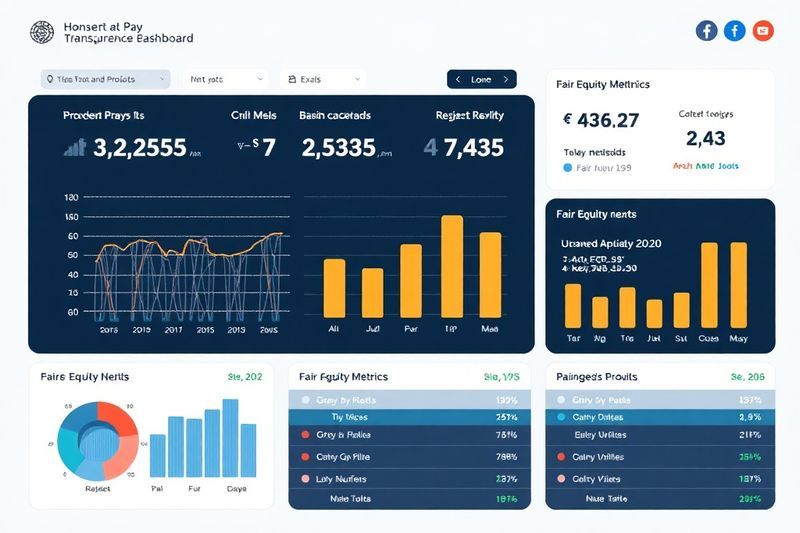Click the red mail icon in the header
This screenshot has height=533, width=800.
pos(763,31)
